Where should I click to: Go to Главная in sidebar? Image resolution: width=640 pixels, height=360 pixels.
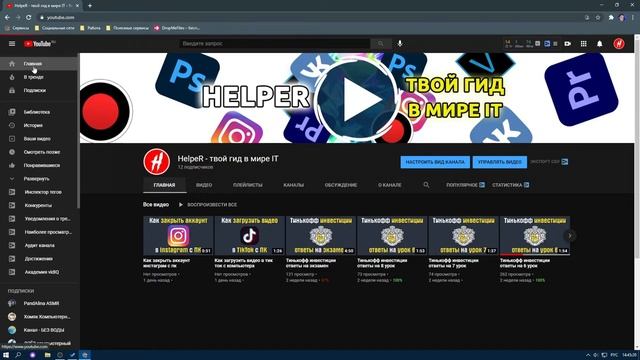point(39,64)
